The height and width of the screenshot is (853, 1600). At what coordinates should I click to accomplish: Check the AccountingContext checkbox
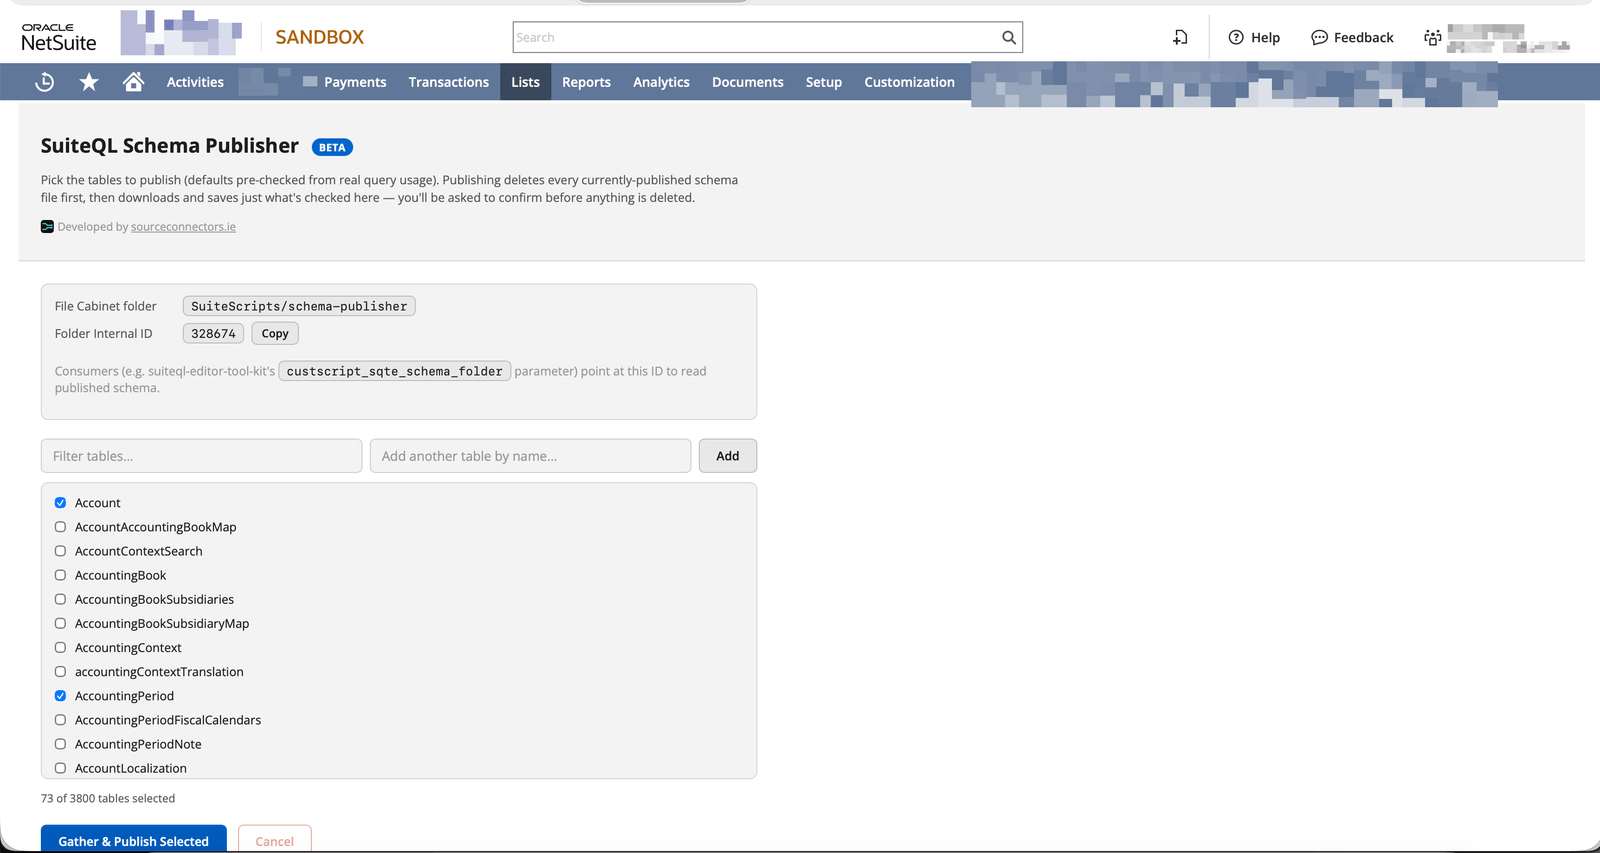[x=60, y=648]
